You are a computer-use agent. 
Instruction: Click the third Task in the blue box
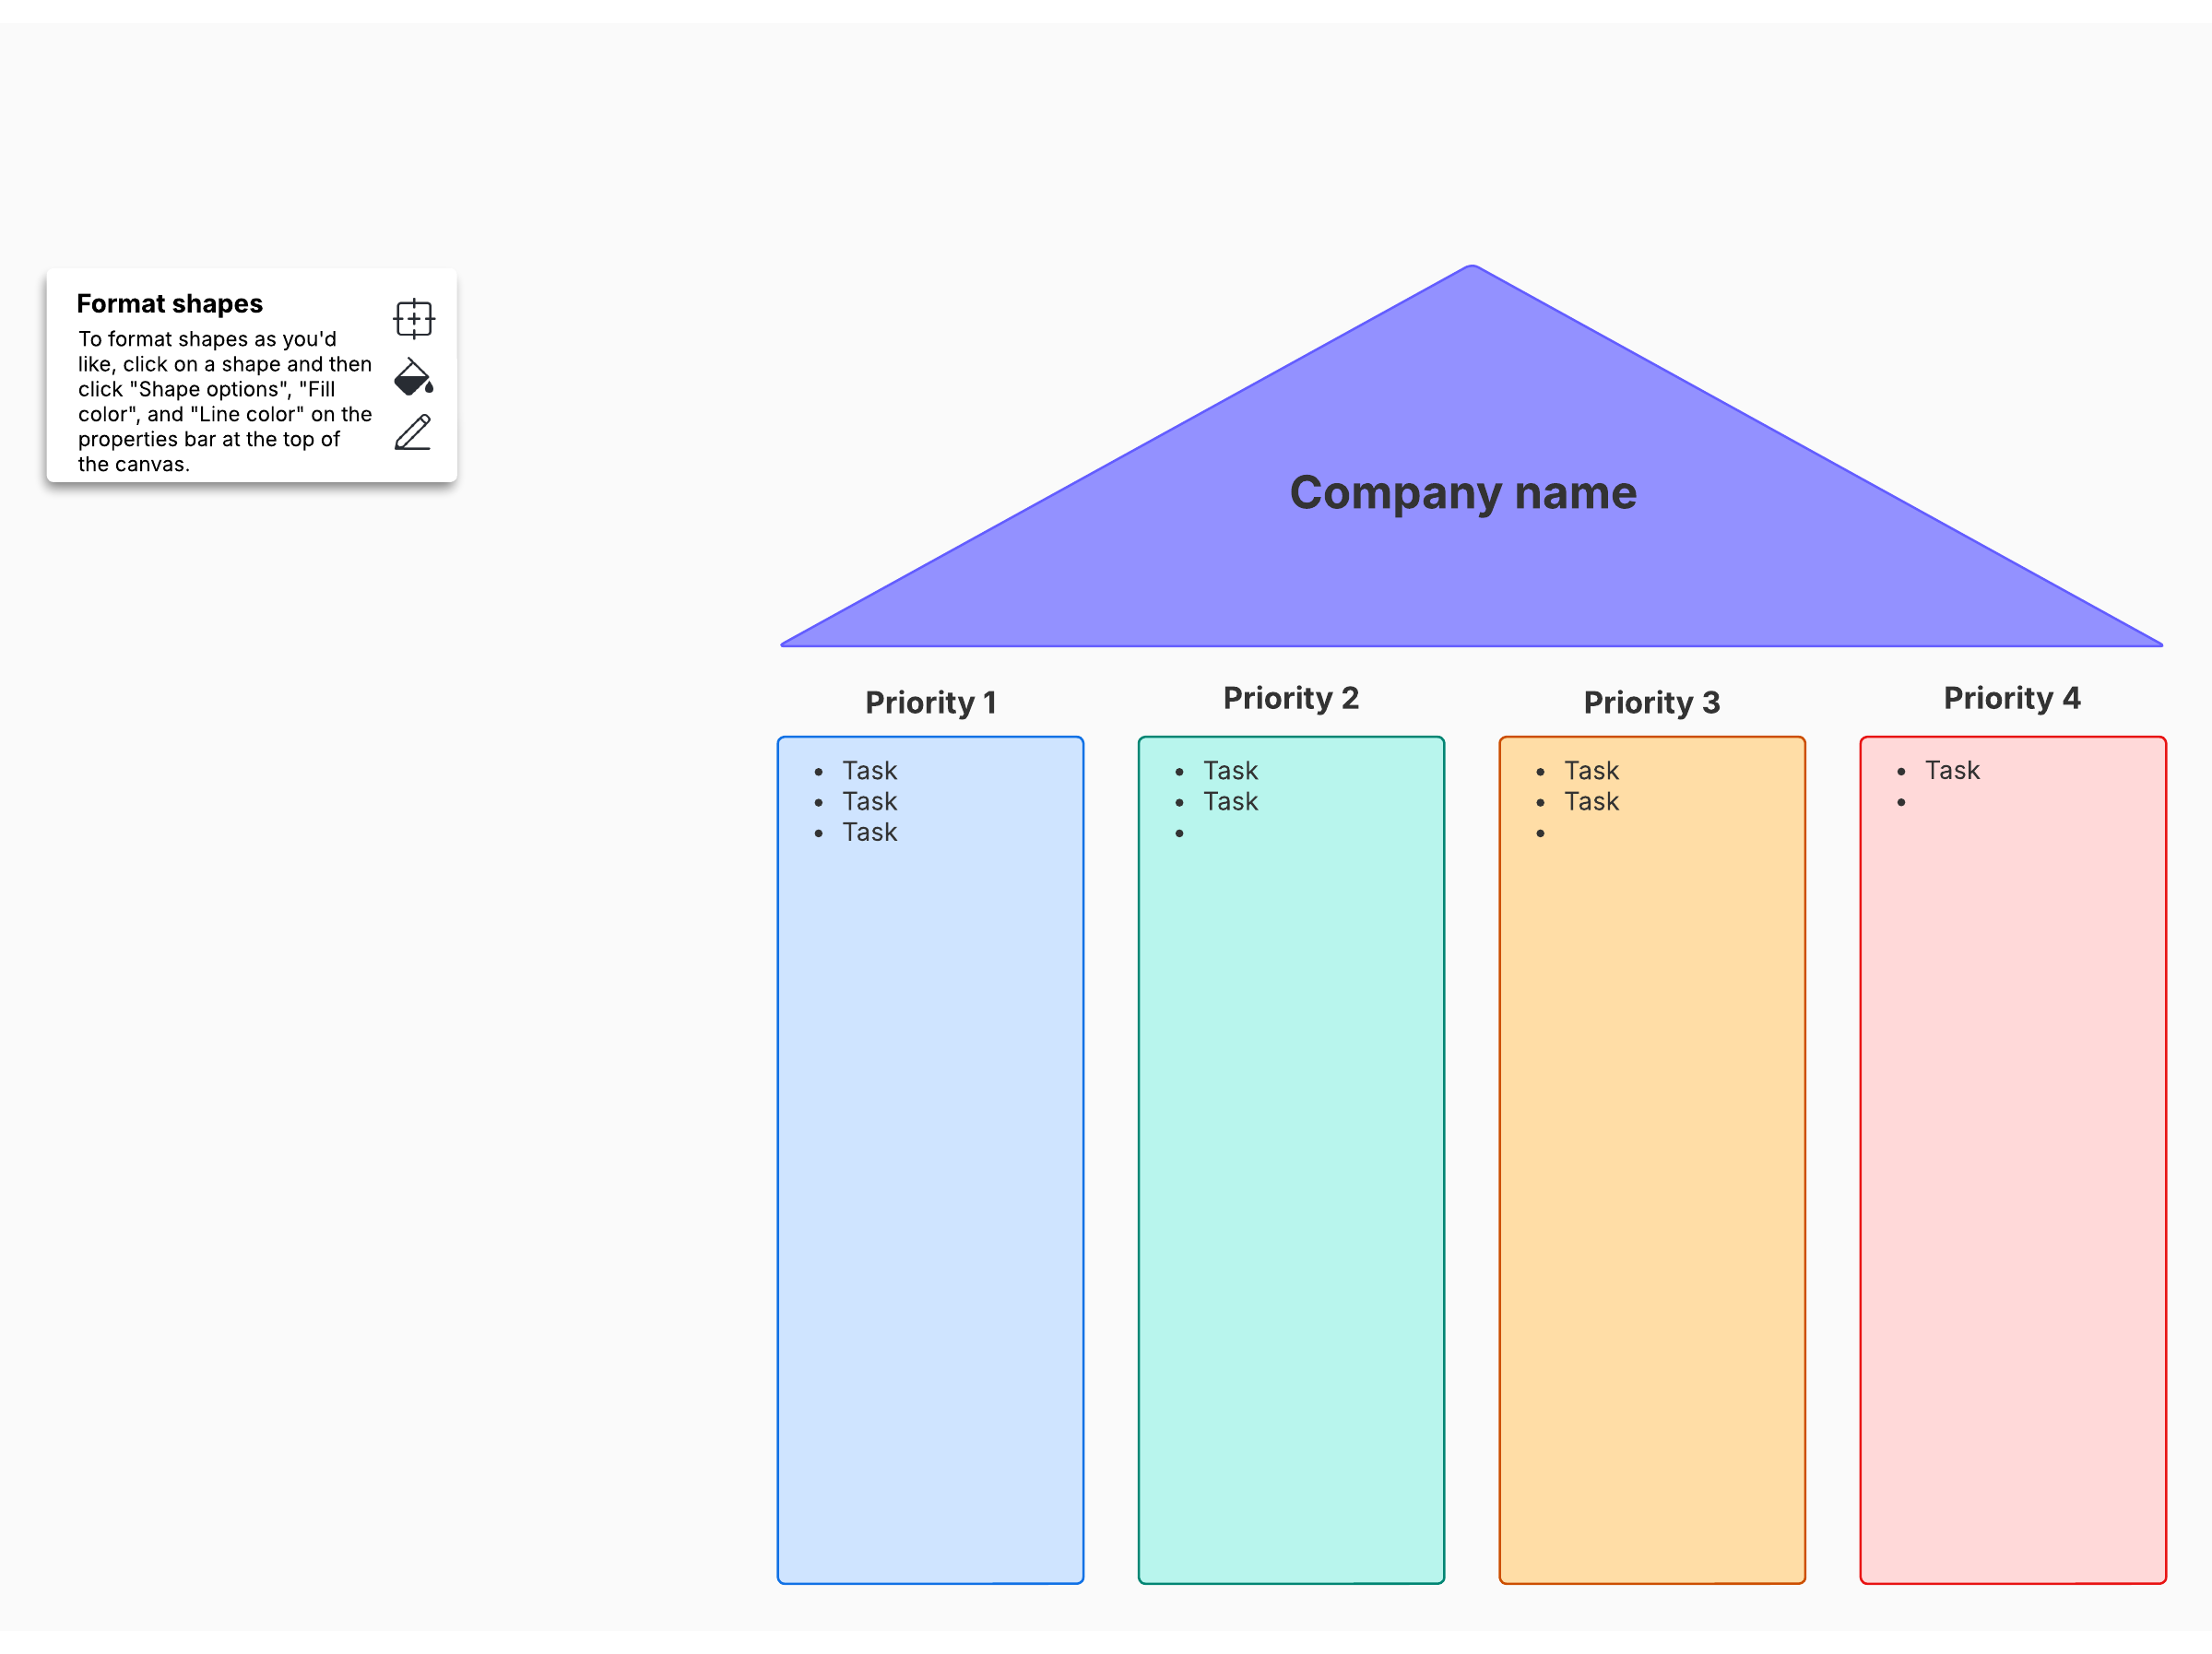869,832
